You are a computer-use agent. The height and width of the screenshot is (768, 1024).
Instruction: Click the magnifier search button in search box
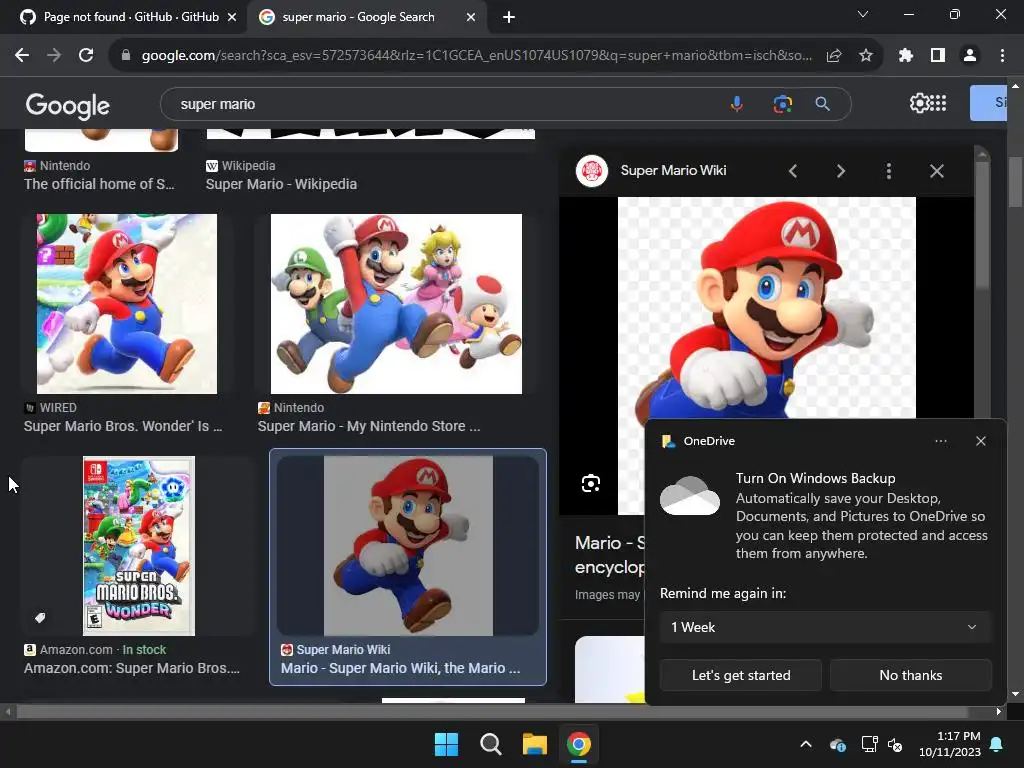(823, 104)
